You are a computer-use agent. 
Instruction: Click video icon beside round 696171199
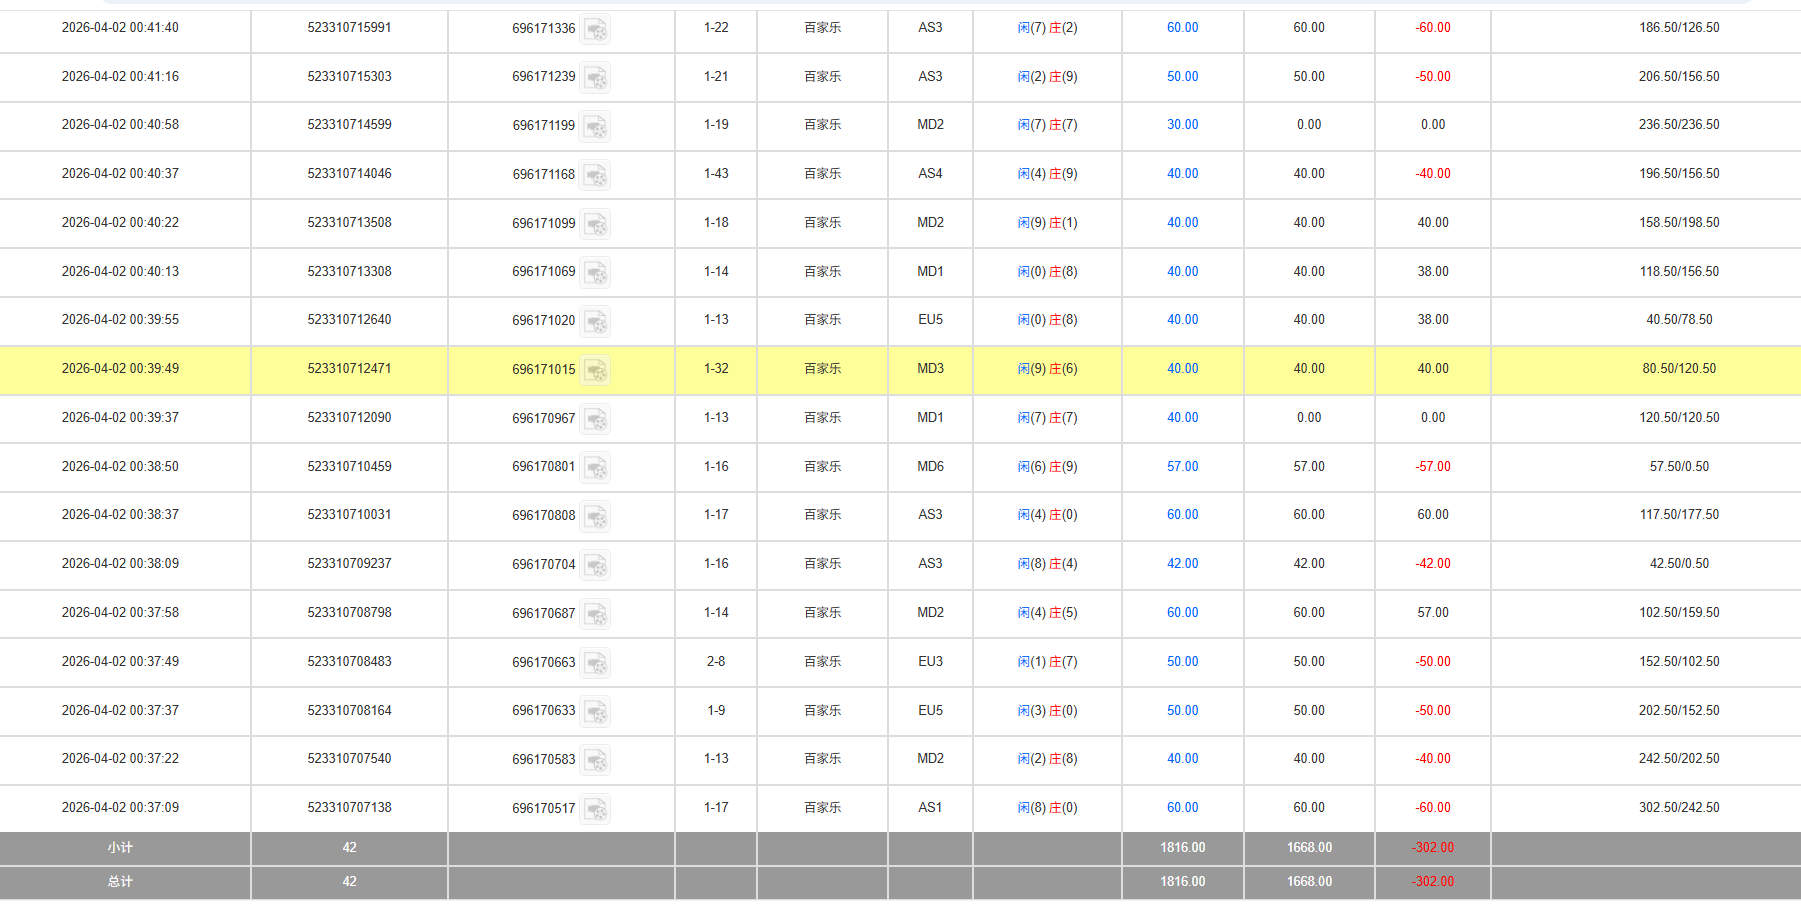596,127
